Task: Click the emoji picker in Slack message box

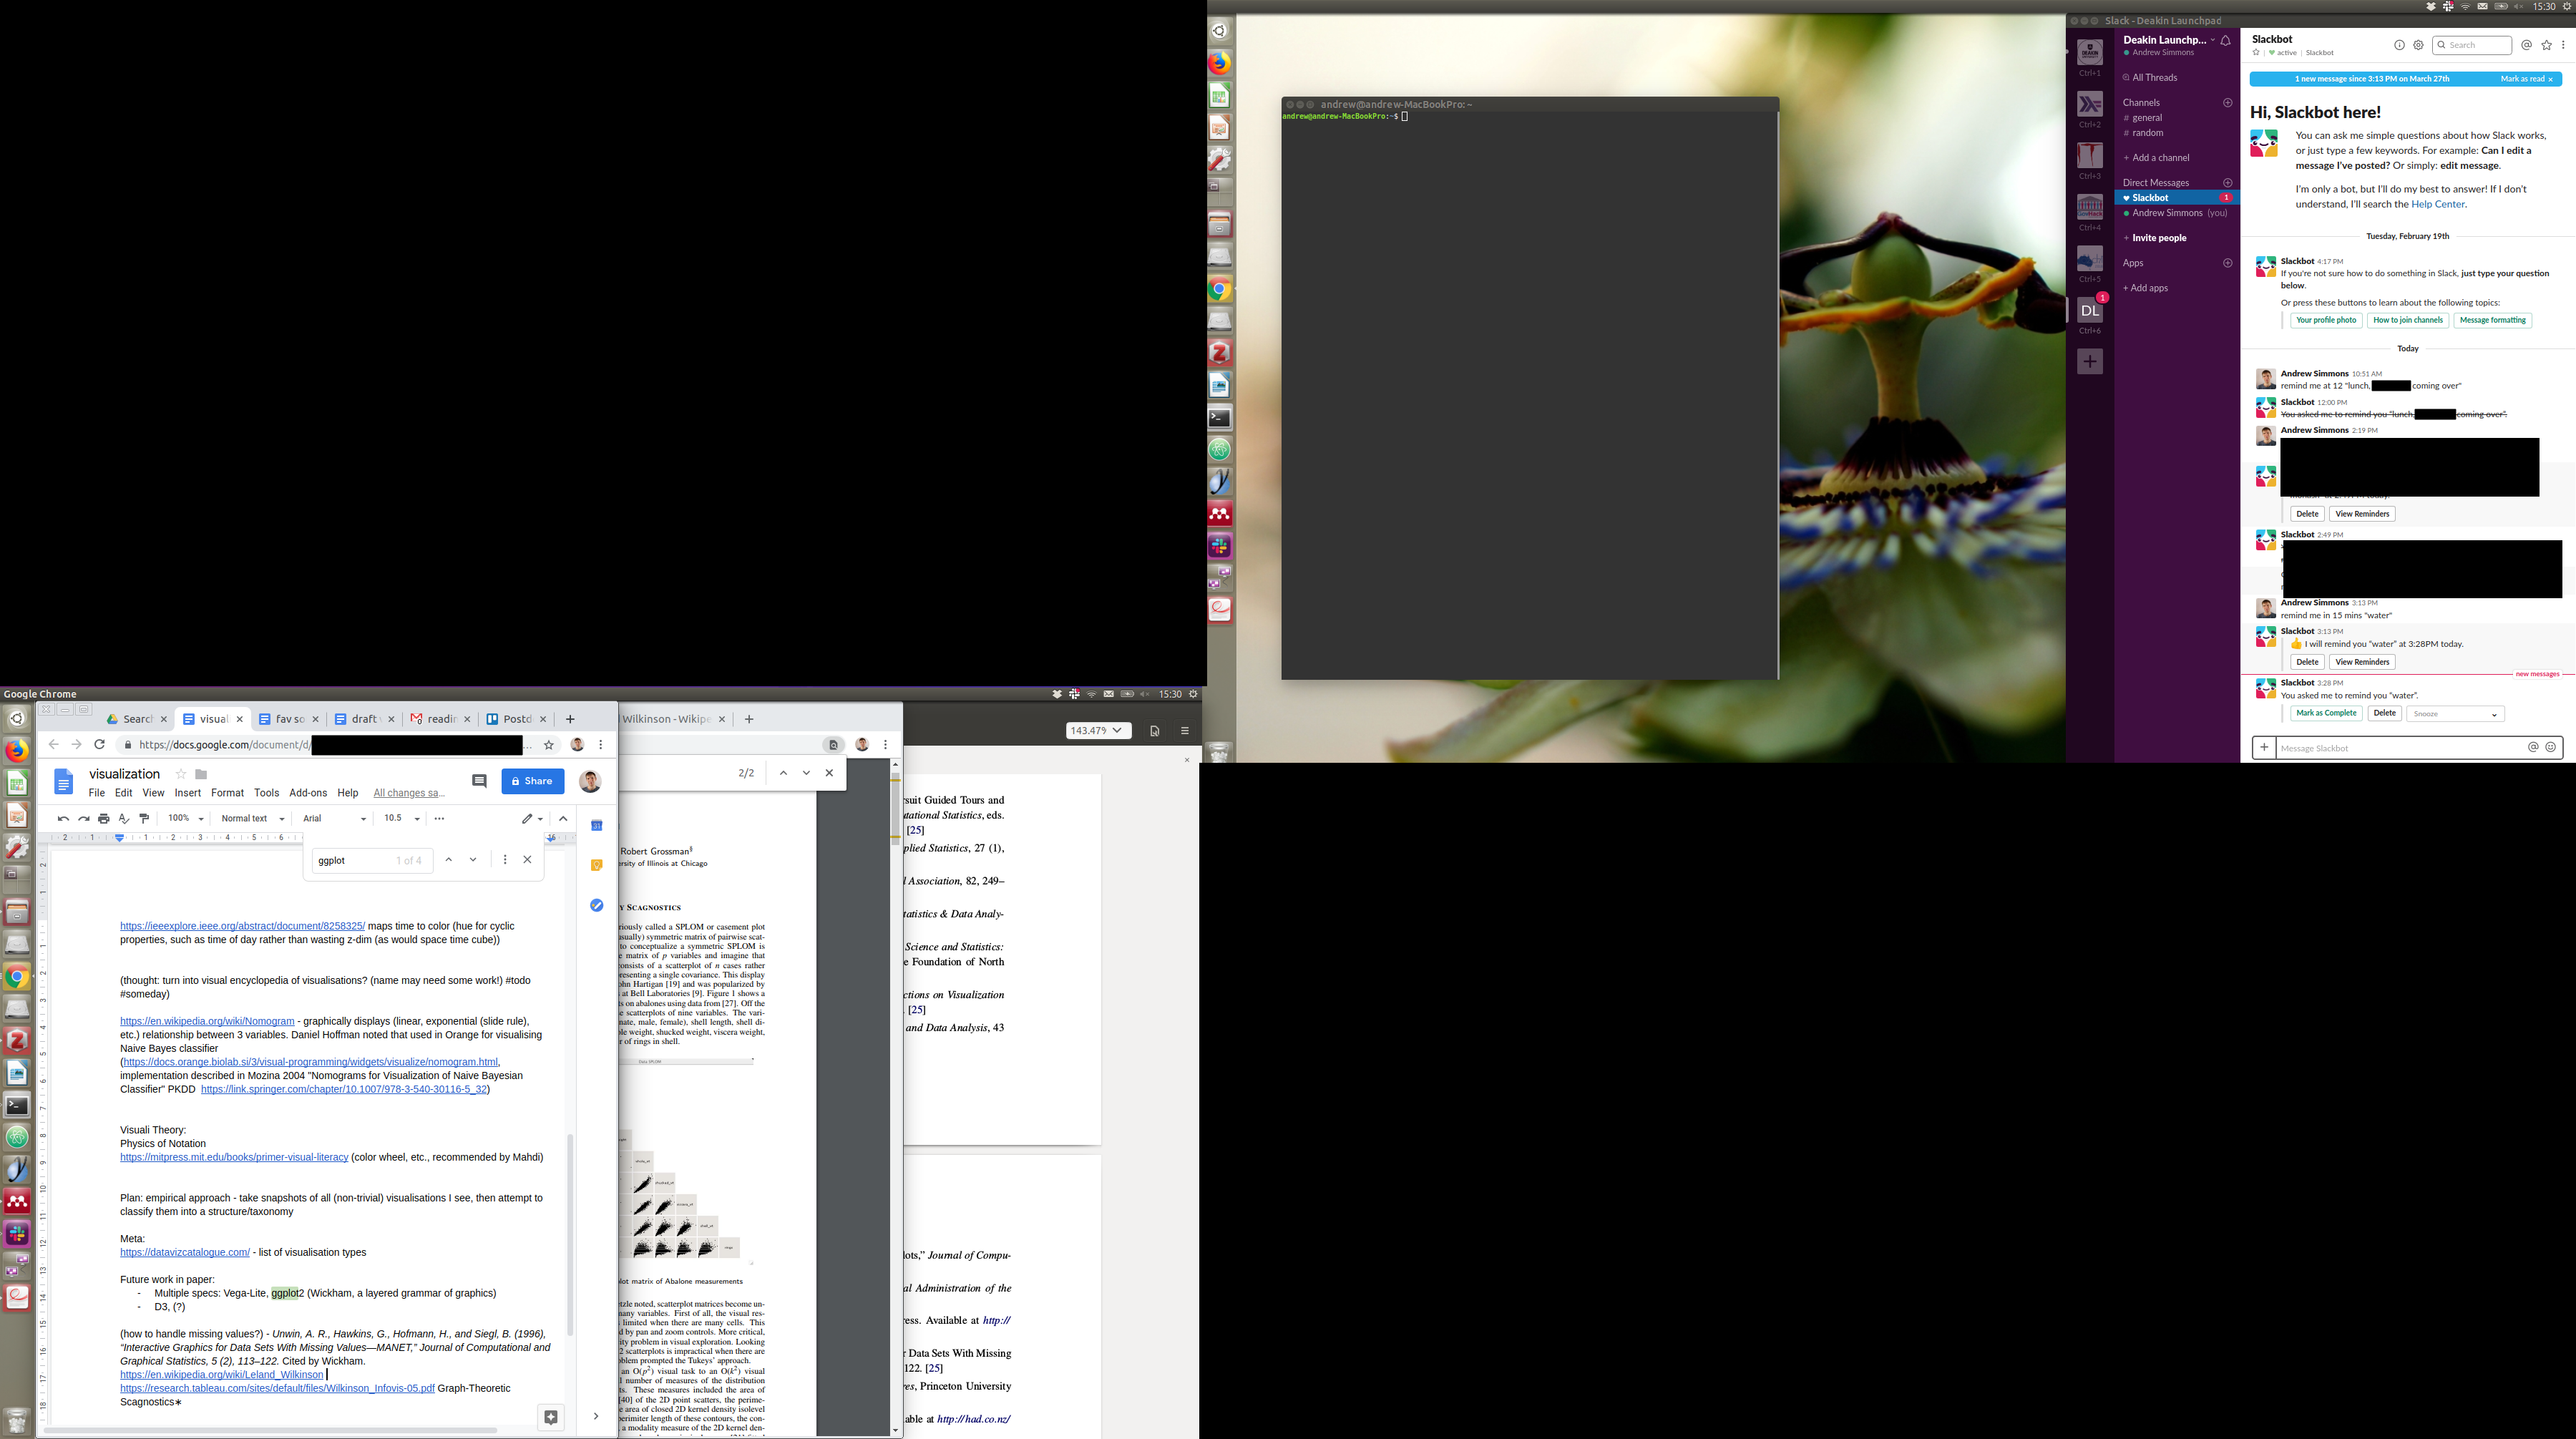Action: coord(2550,747)
